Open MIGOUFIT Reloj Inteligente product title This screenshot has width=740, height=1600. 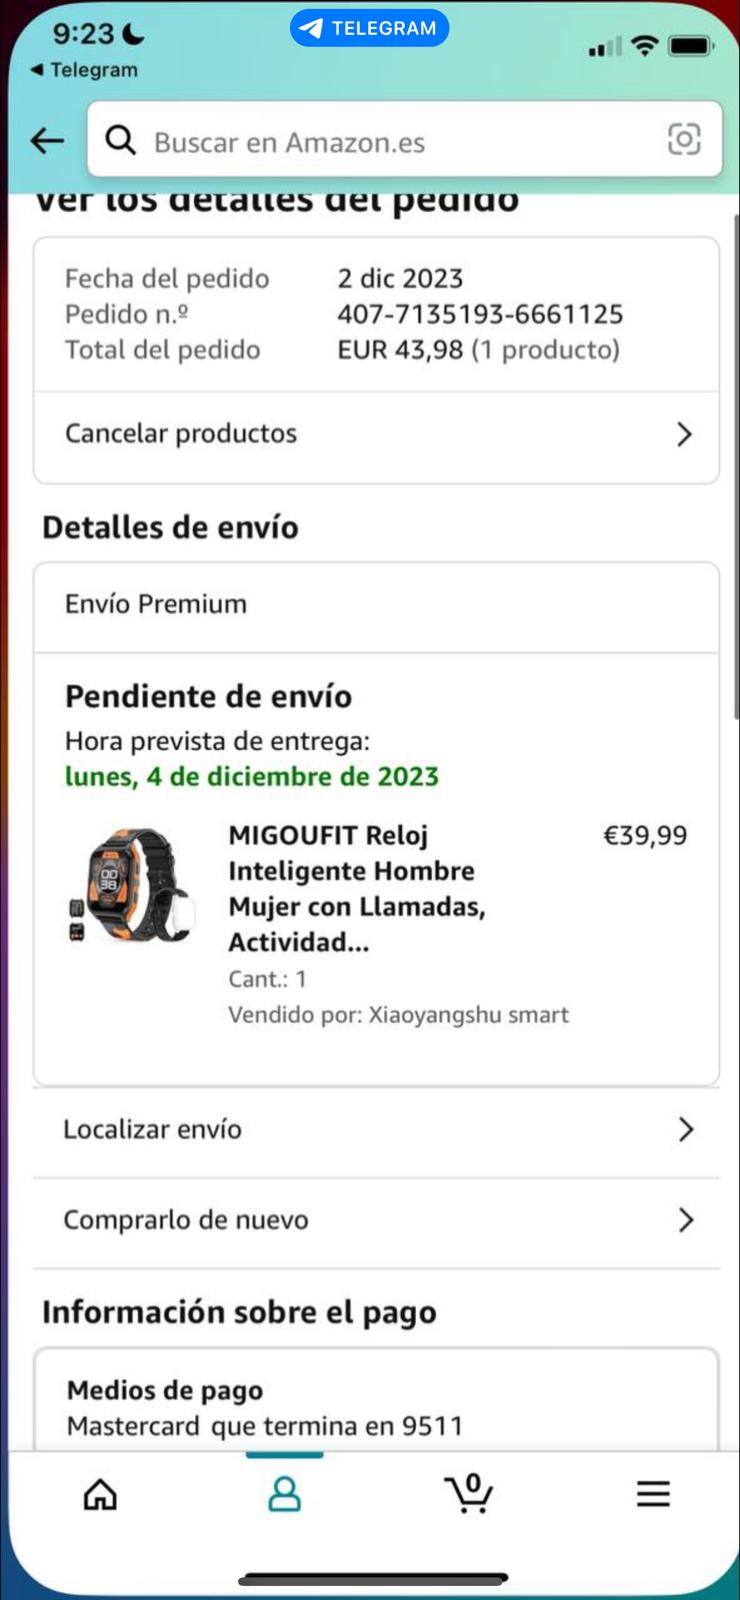pyautogui.click(x=356, y=888)
